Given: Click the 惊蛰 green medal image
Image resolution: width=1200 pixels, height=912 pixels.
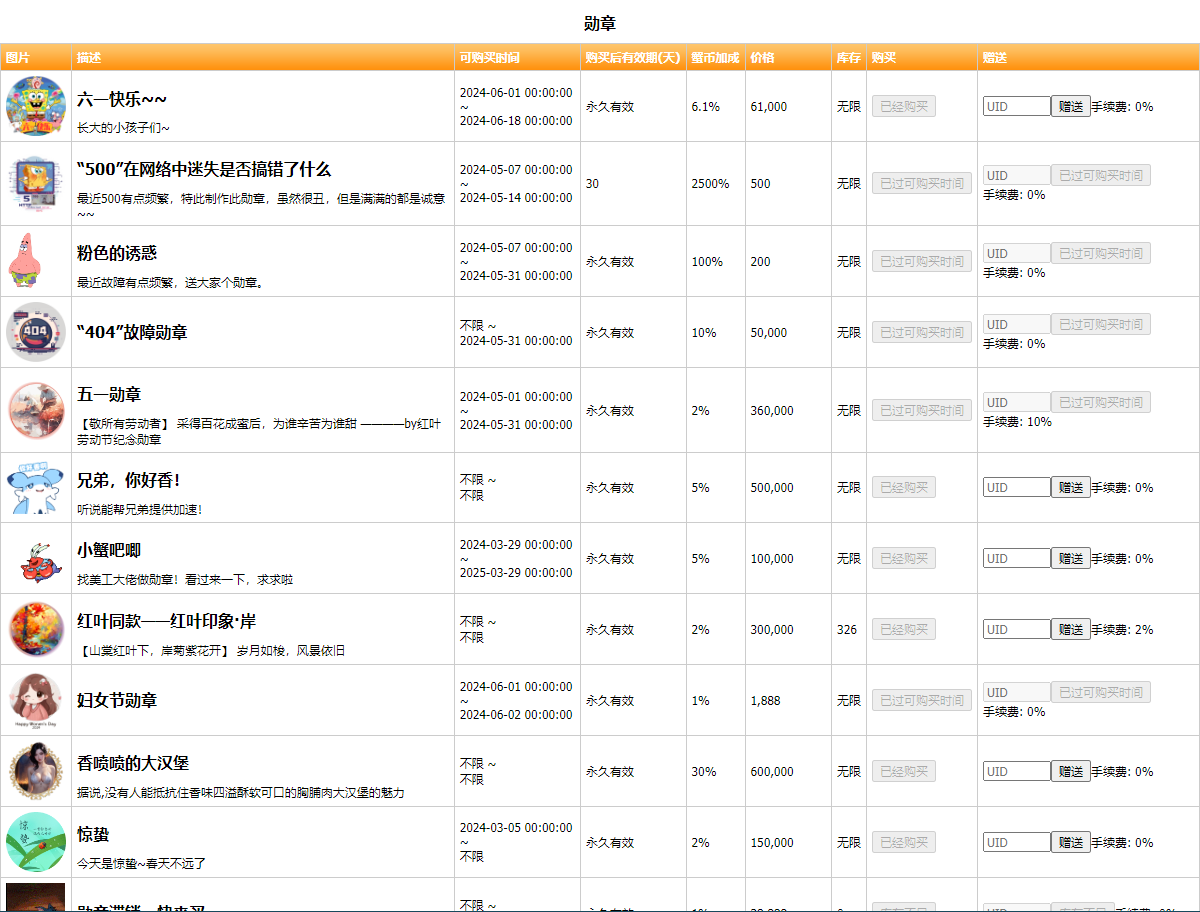Looking at the screenshot, I should (x=35, y=842).
